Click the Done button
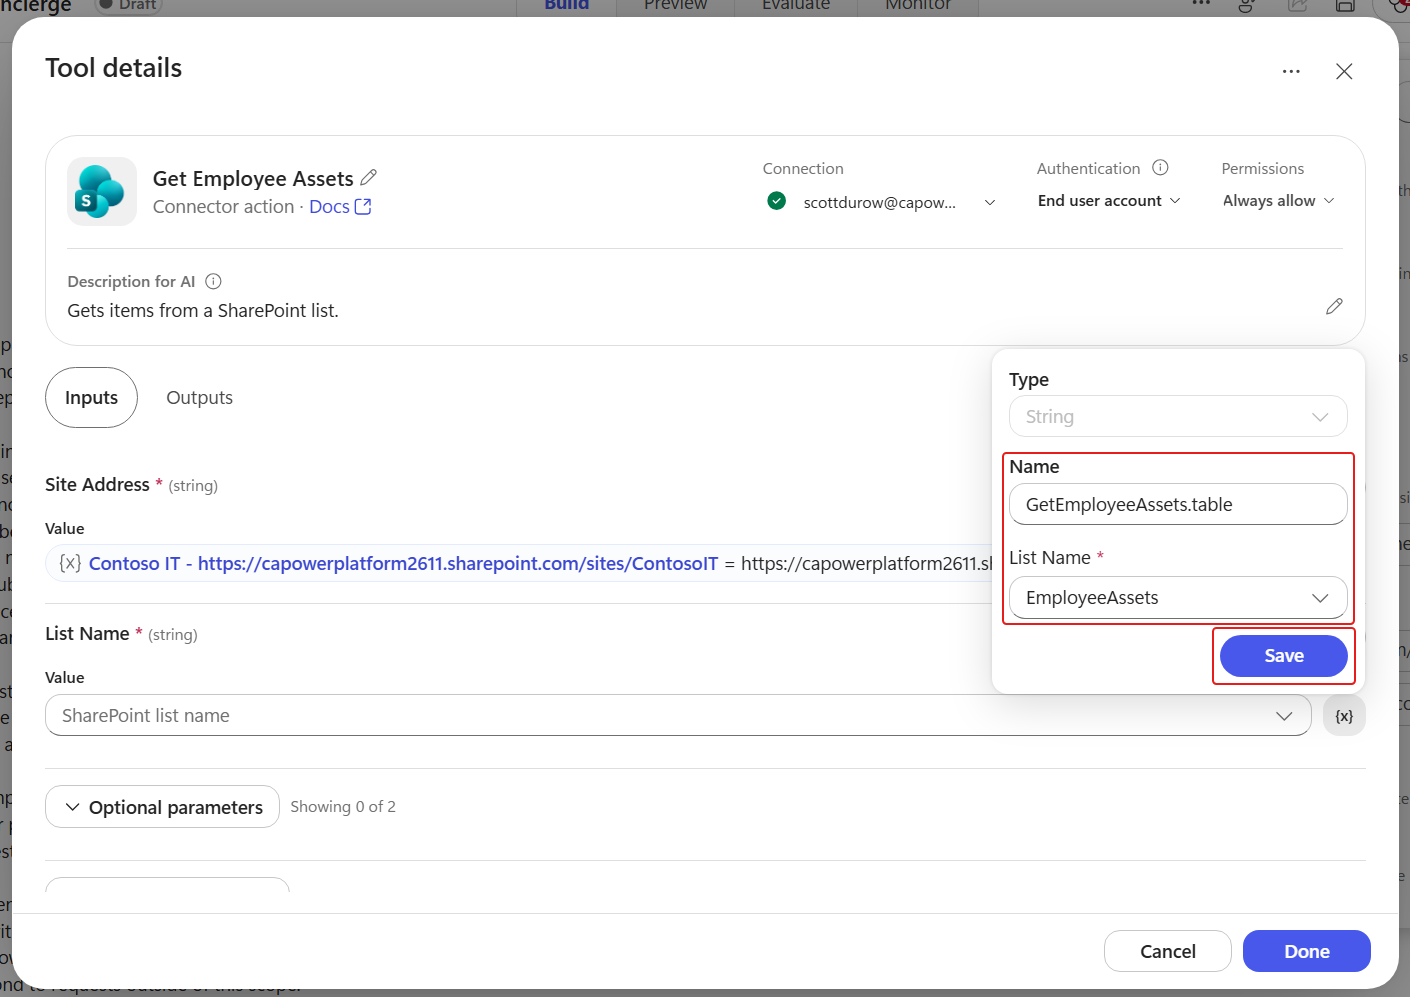 tap(1306, 951)
